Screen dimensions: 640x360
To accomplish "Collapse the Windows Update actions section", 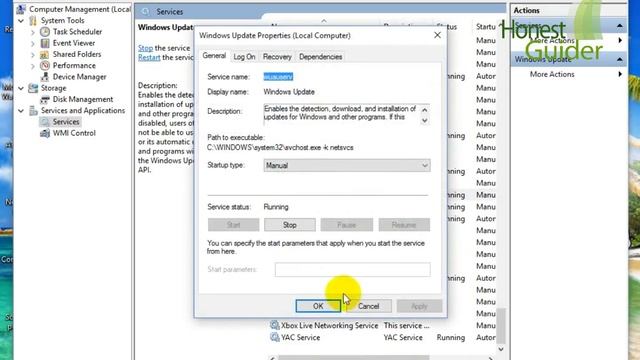I will (x=620, y=60).
